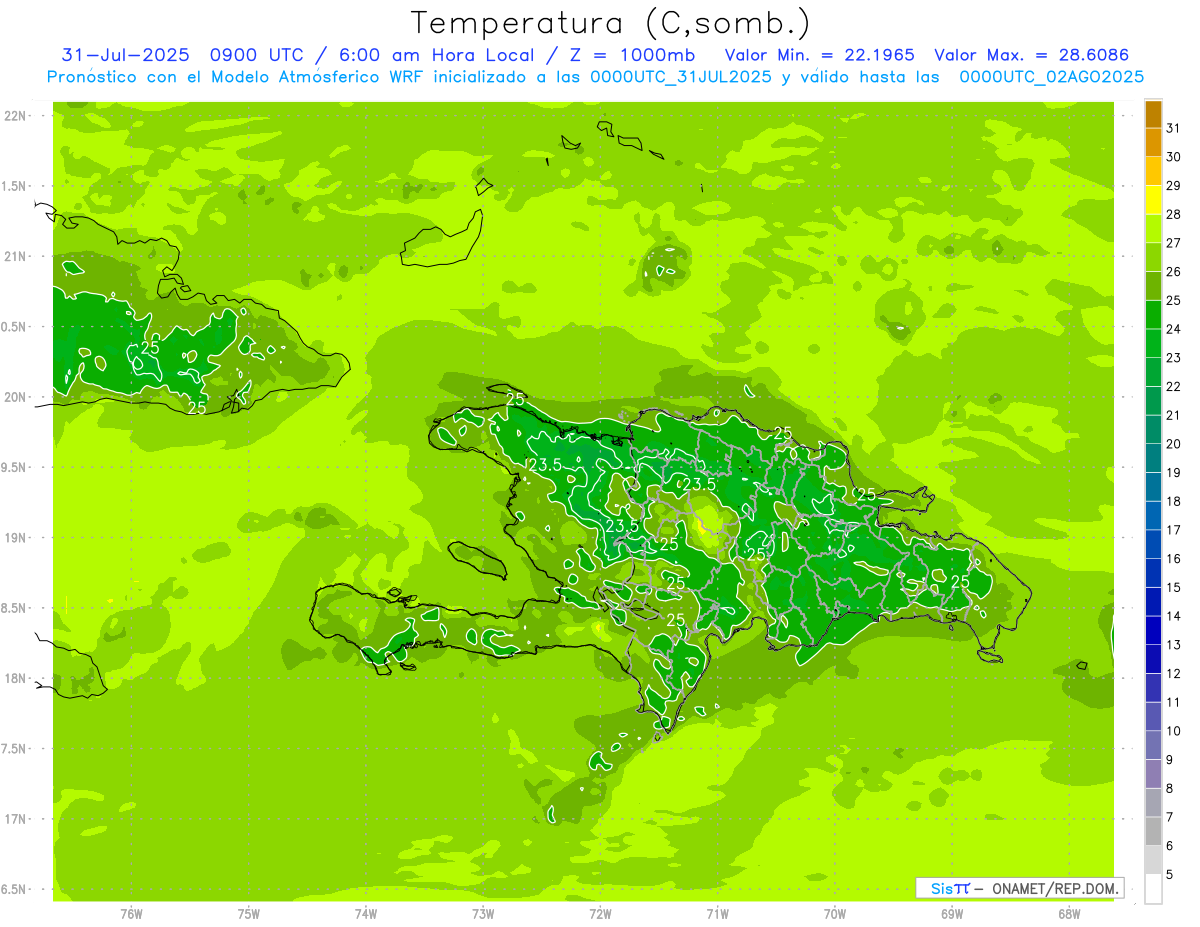
Task: Click the '21N' latitude axis label
Action: point(14,257)
